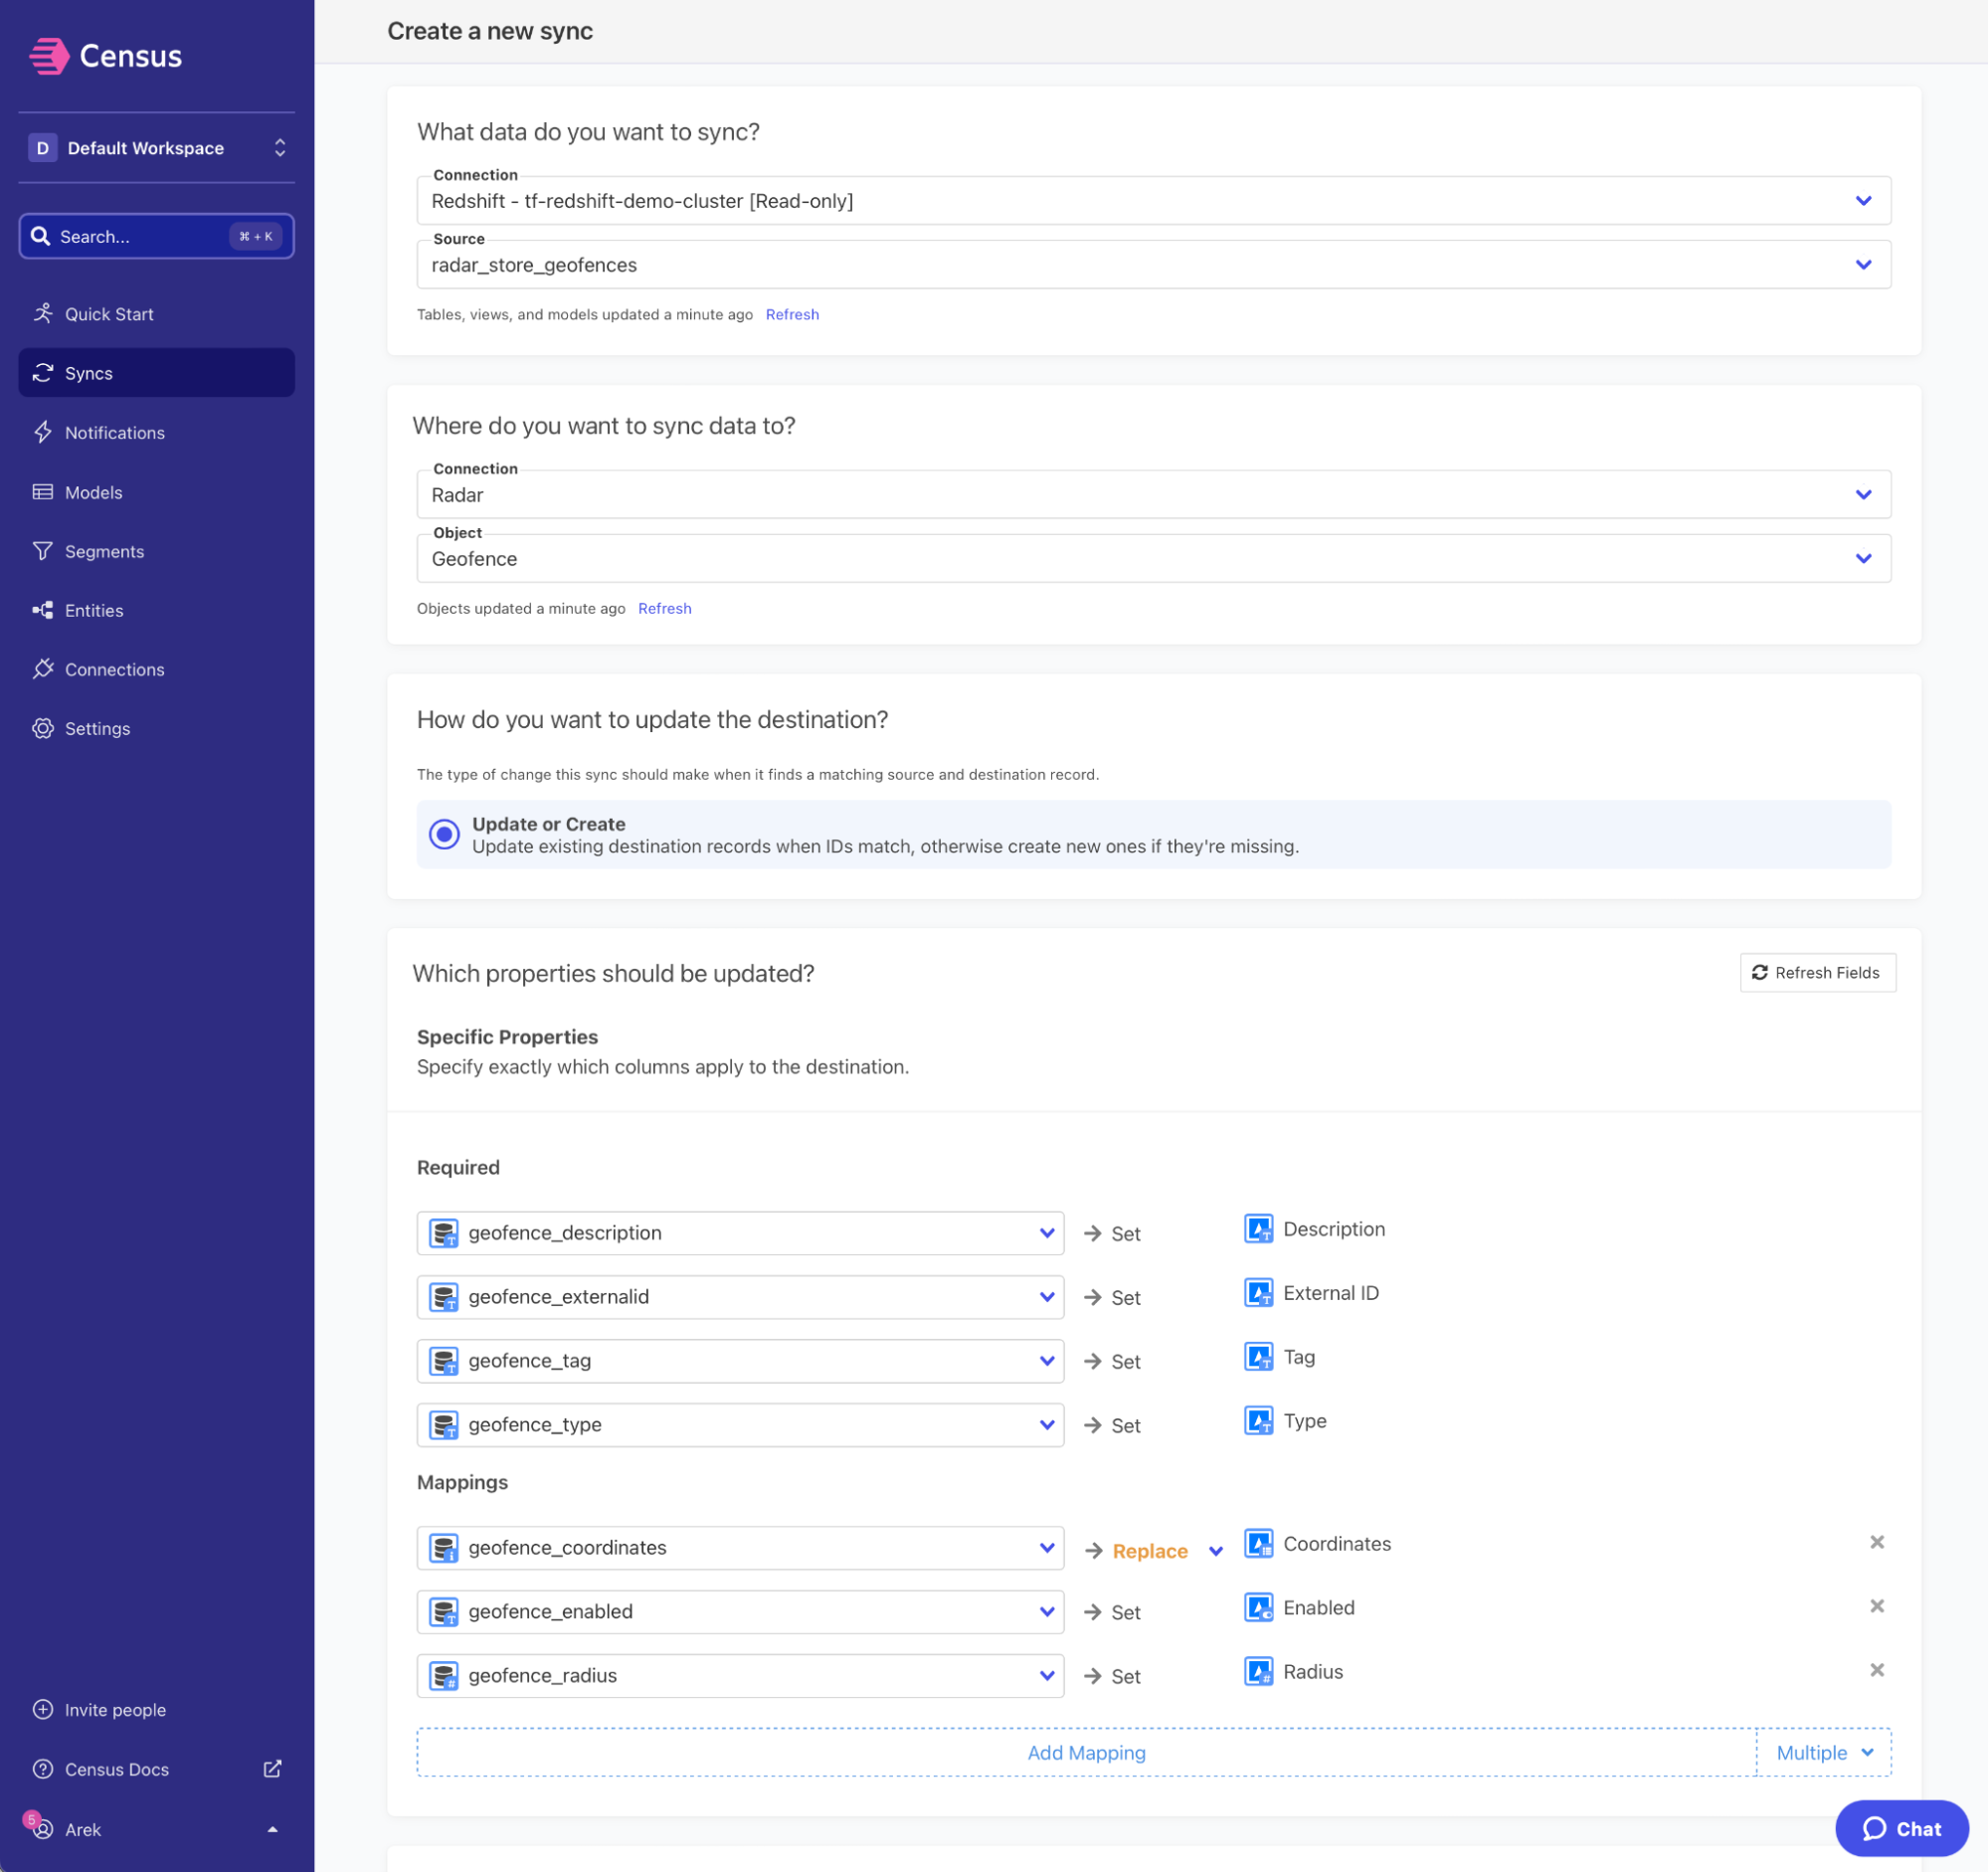Image resolution: width=1988 pixels, height=1872 pixels.
Task: Click the Add Mapping button
Action: (1086, 1752)
